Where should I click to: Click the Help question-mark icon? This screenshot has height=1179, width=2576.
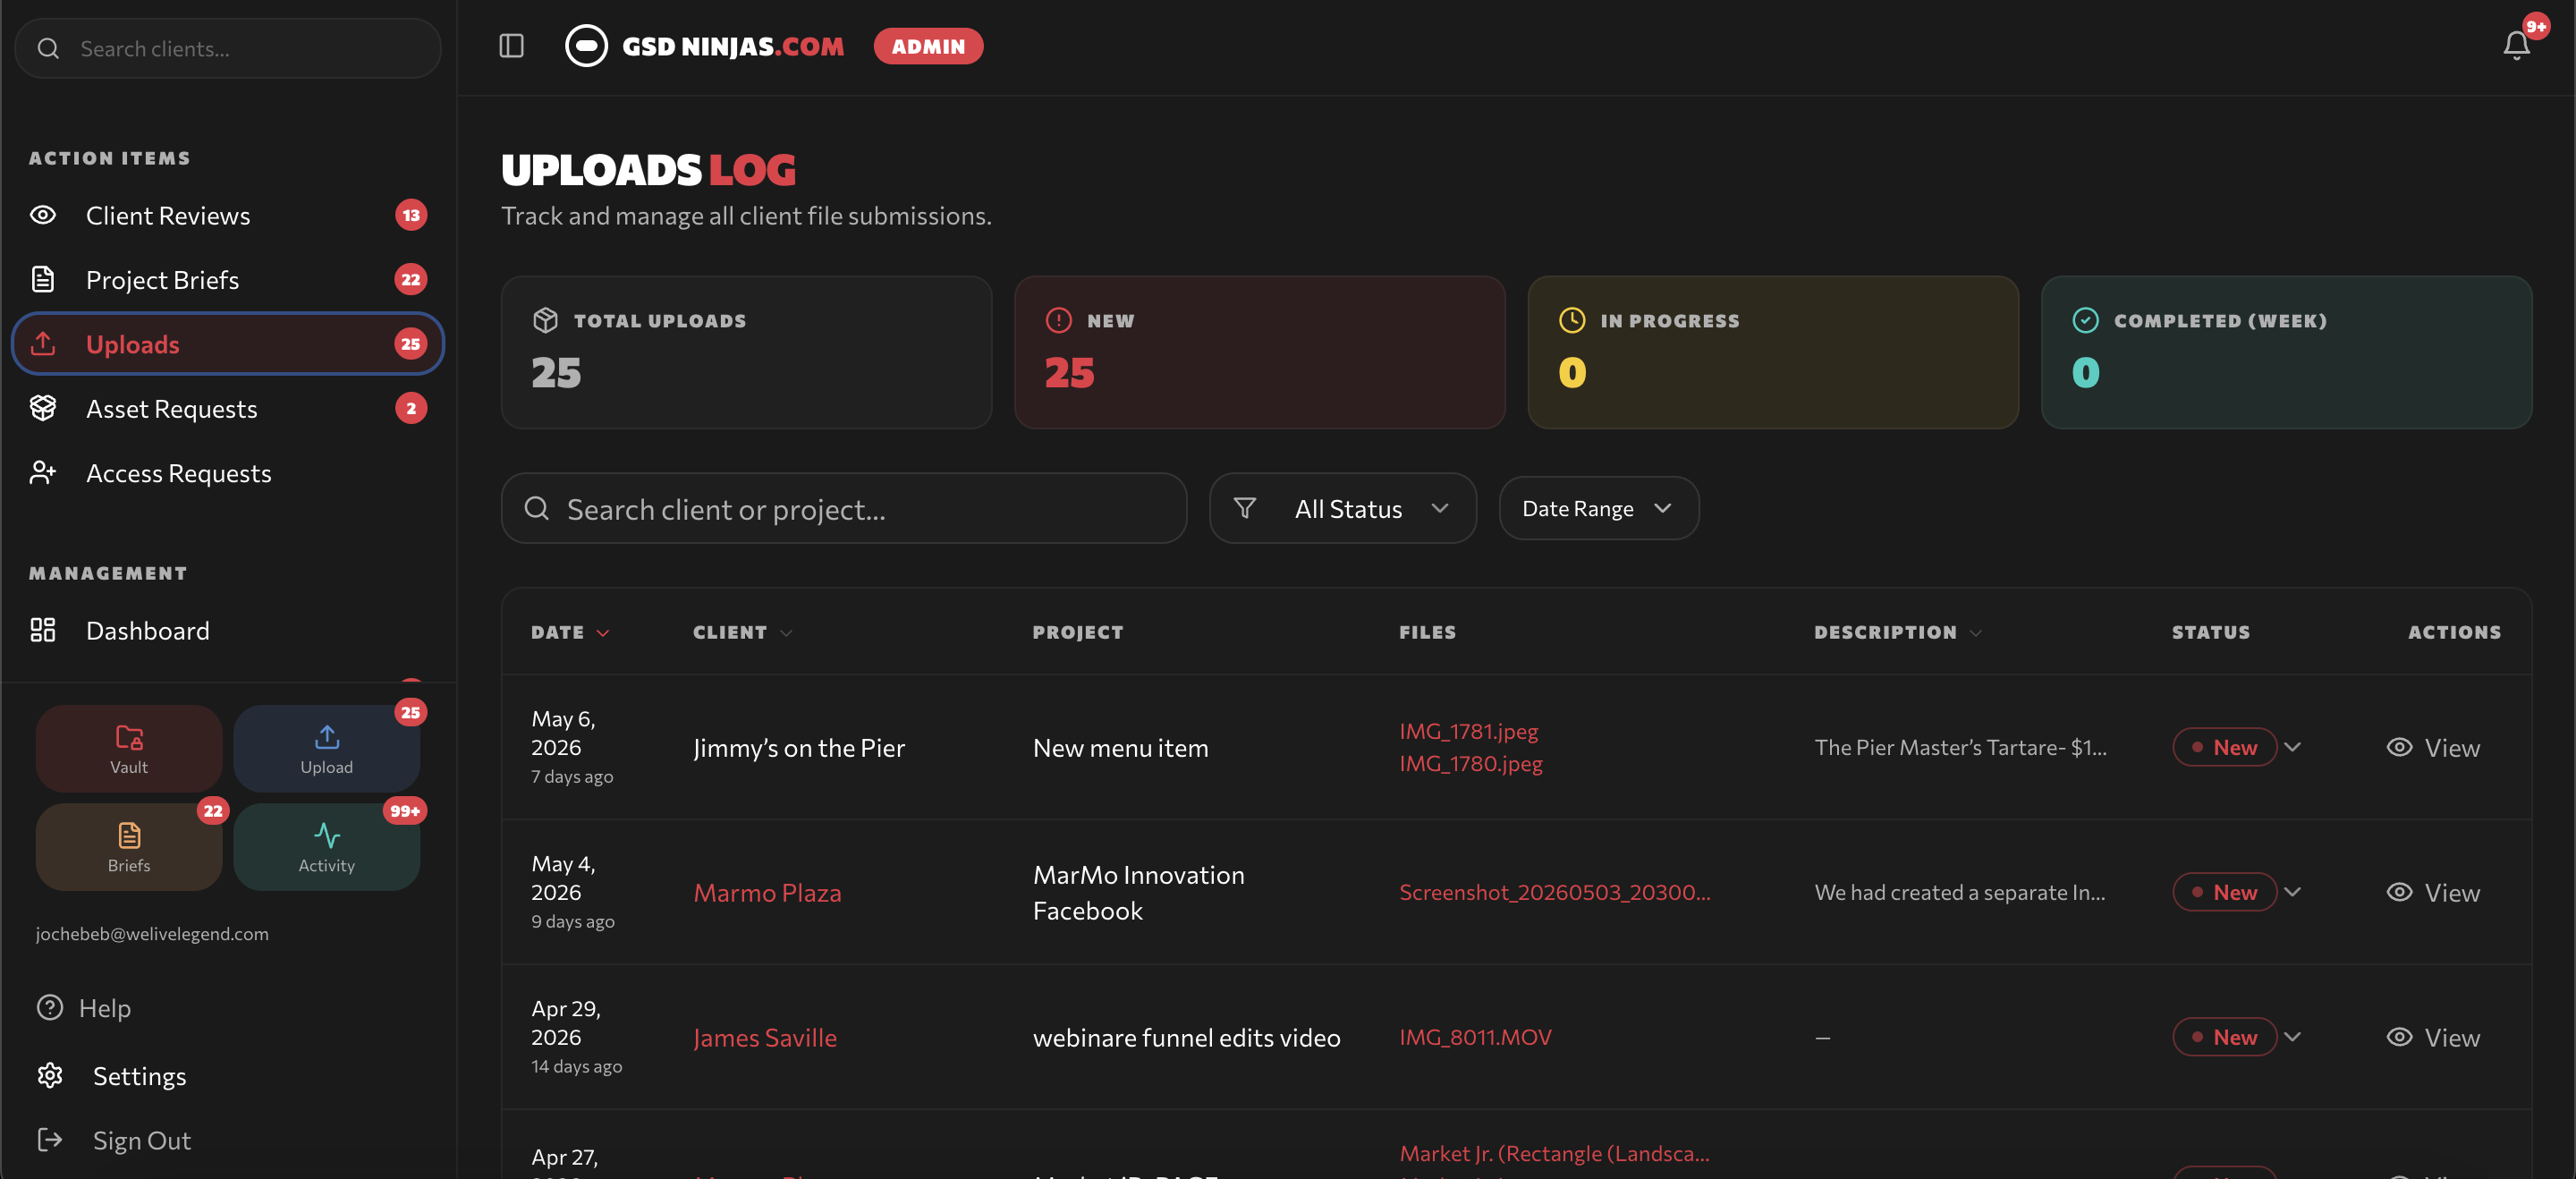pyautogui.click(x=50, y=1007)
